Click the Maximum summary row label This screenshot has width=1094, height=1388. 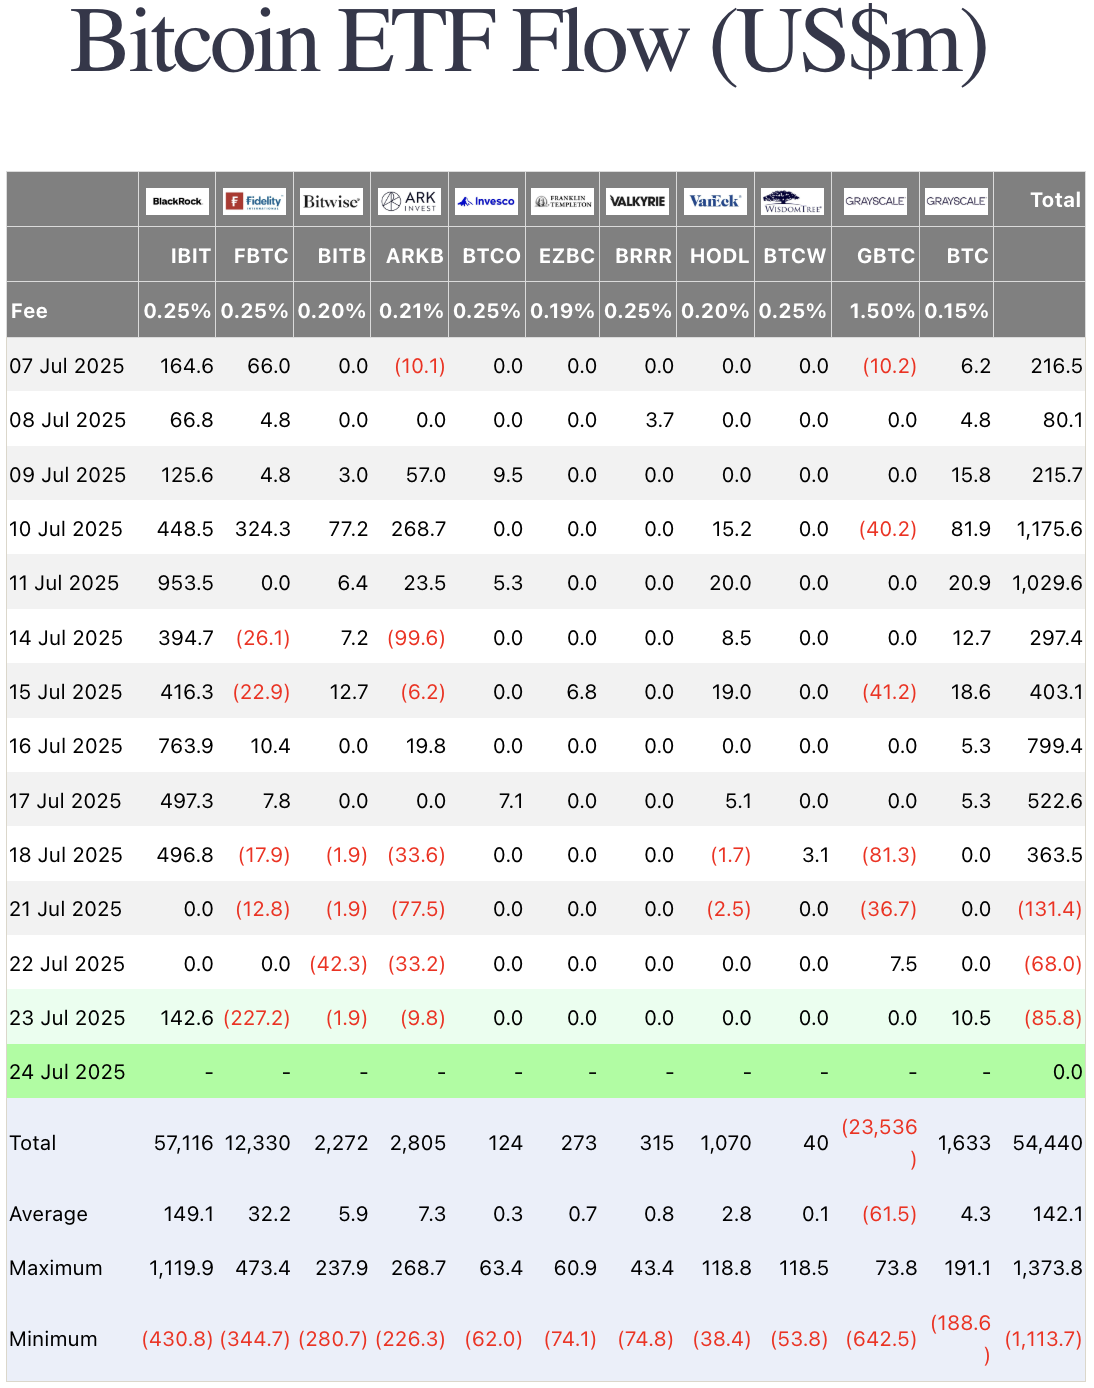click(56, 1268)
